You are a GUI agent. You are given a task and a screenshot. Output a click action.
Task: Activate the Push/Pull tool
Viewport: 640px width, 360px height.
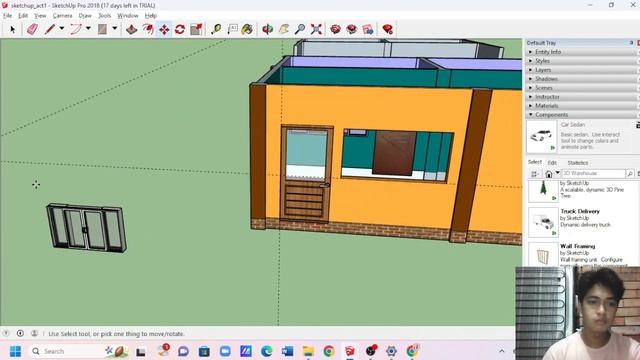(x=131, y=29)
